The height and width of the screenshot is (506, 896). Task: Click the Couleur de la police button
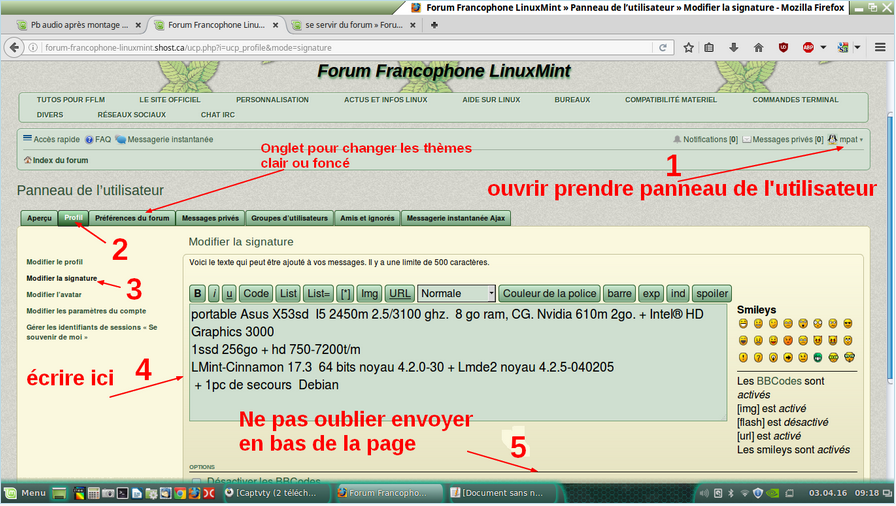550,294
